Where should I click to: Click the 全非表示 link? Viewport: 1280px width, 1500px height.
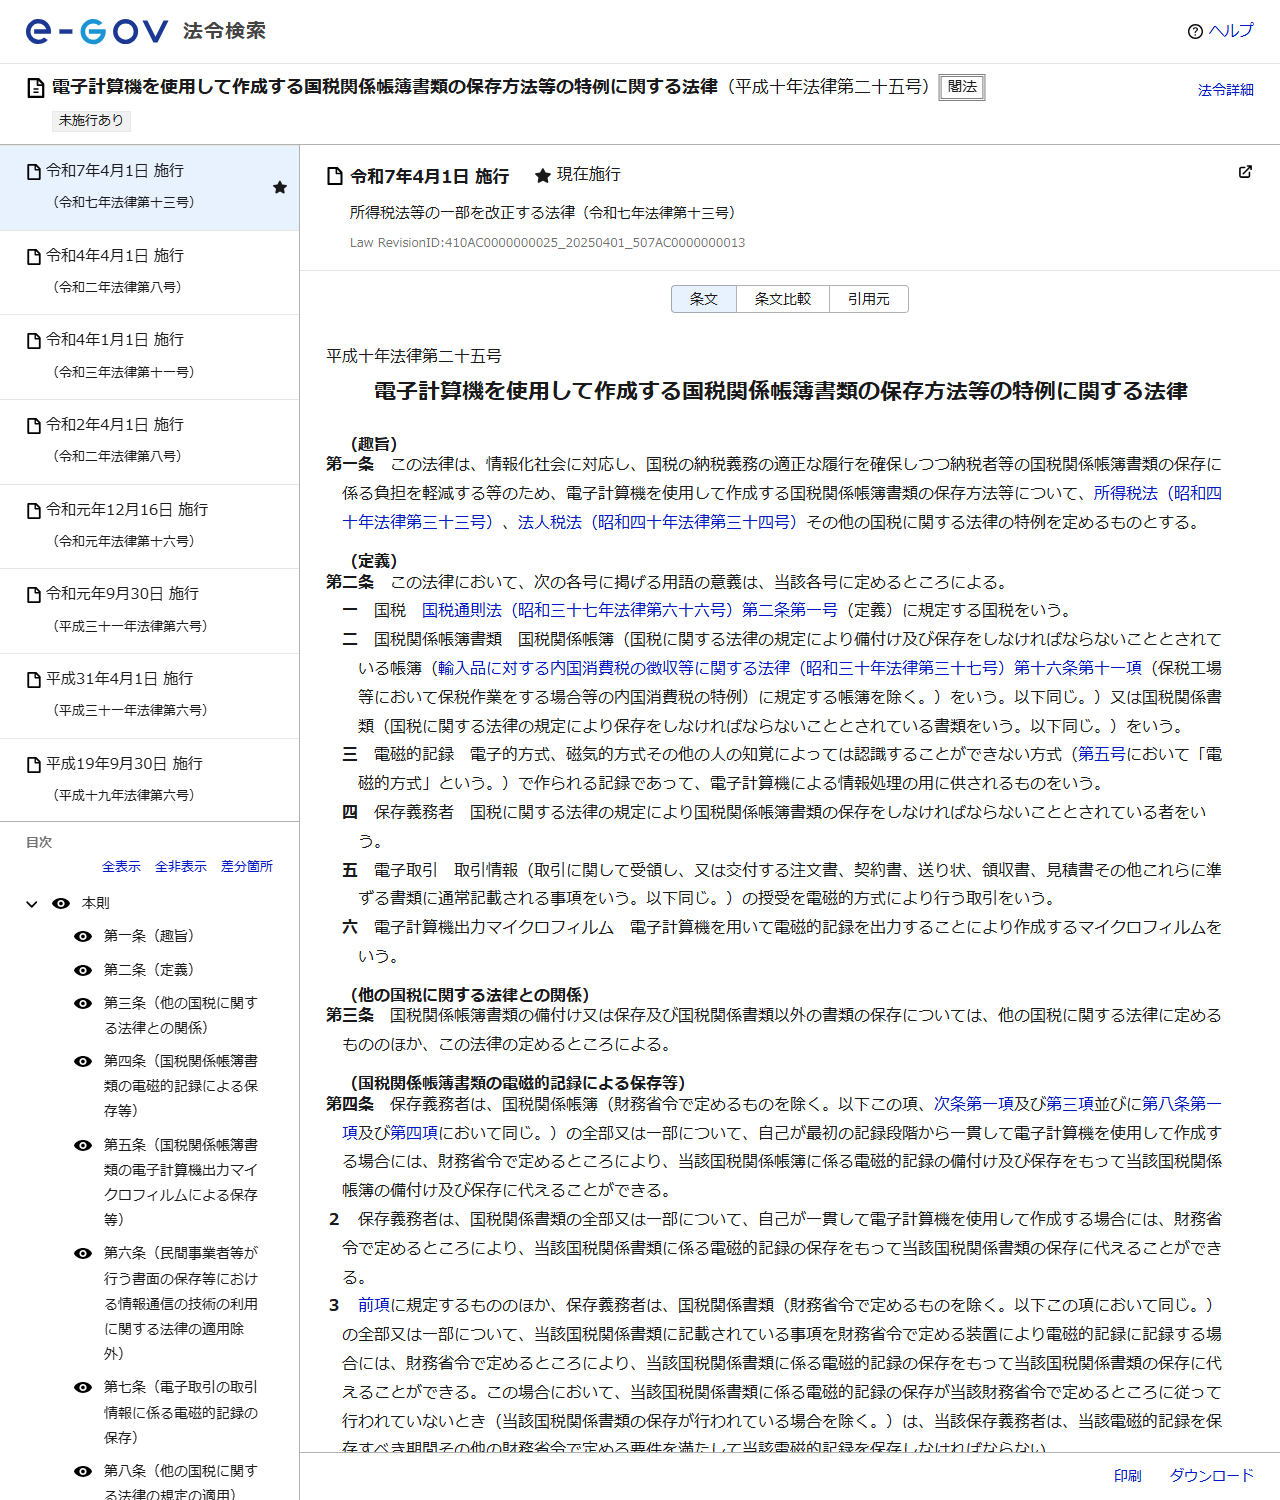point(181,866)
